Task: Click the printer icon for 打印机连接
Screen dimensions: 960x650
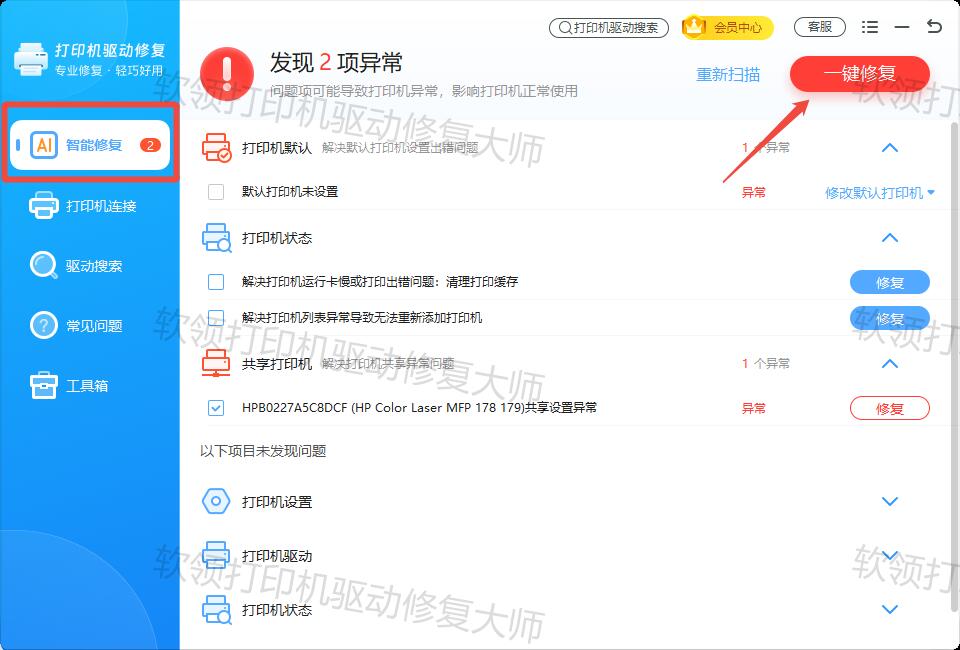Action: [44, 206]
